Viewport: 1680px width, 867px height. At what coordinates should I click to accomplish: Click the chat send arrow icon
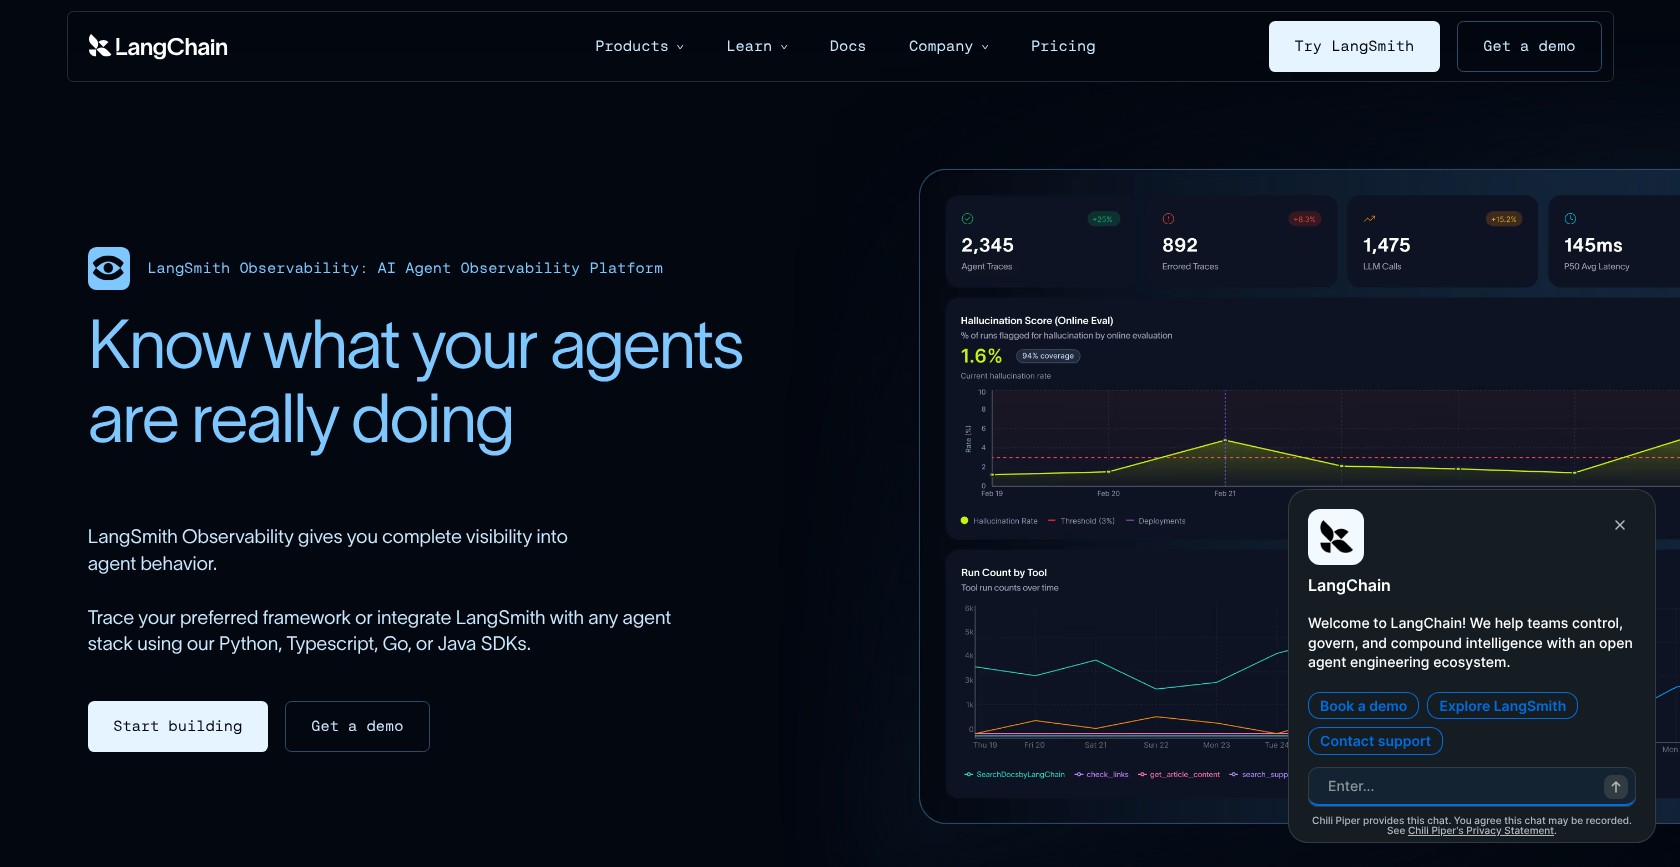point(1616,787)
